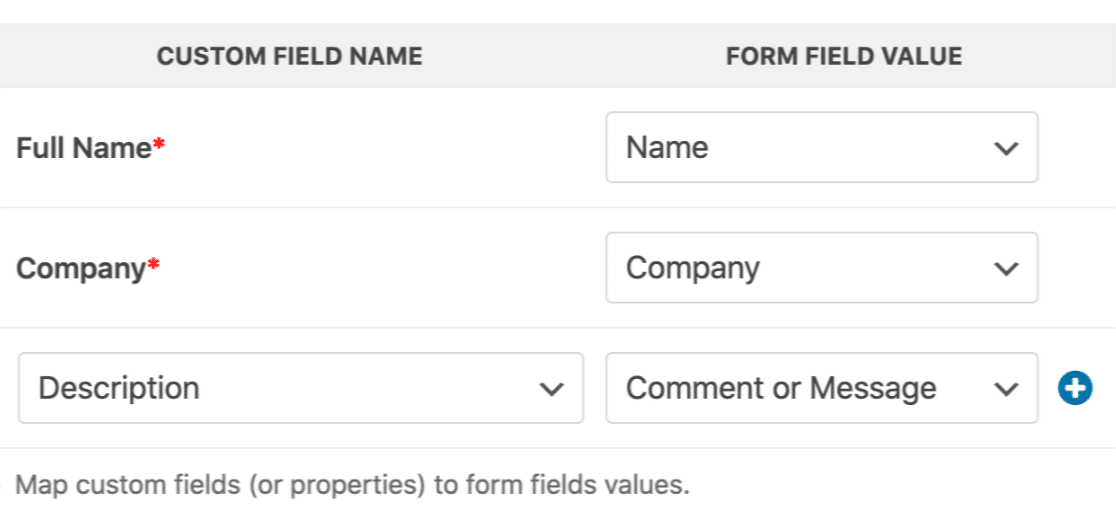This screenshot has height=519, width=1116.
Task: Click the Custom Field Name column header
Action: (x=289, y=57)
